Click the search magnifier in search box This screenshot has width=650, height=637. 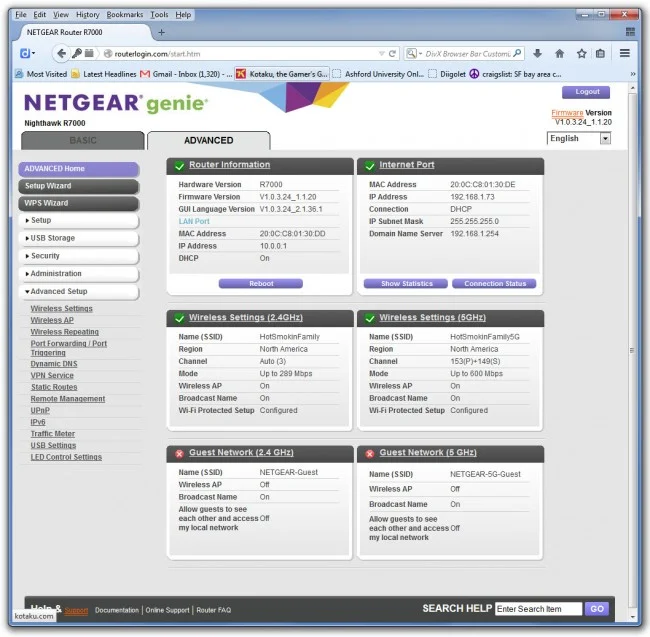point(517,53)
